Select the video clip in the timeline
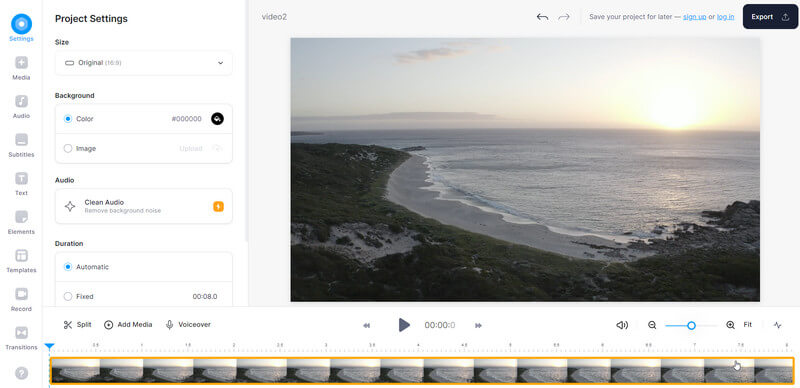800x388 pixels. [x=422, y=371]
